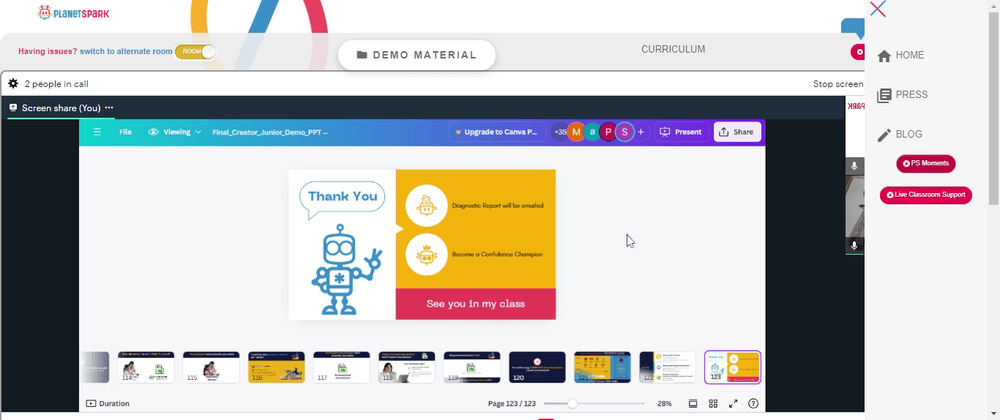Open the DEMO MATERIAL tab
Image resolution: width=1000 pixels, height=420 pixels.
tap(416, 55)
